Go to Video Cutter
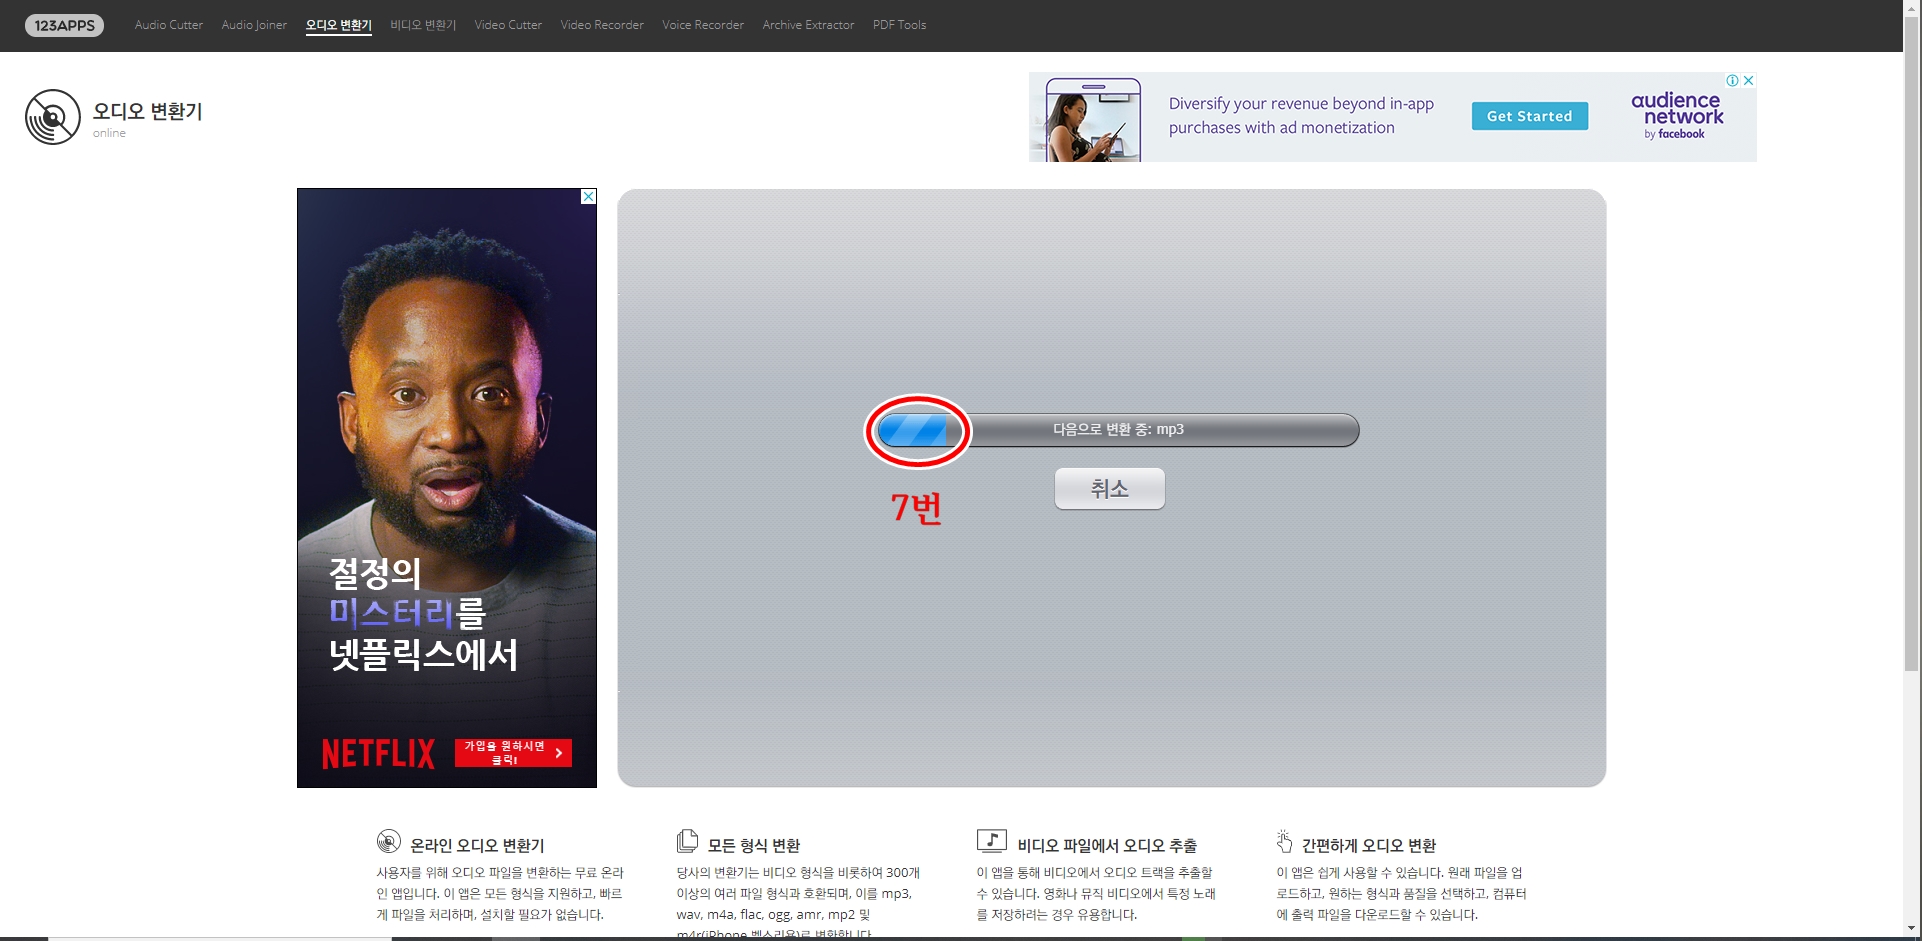 click(508, 25)
